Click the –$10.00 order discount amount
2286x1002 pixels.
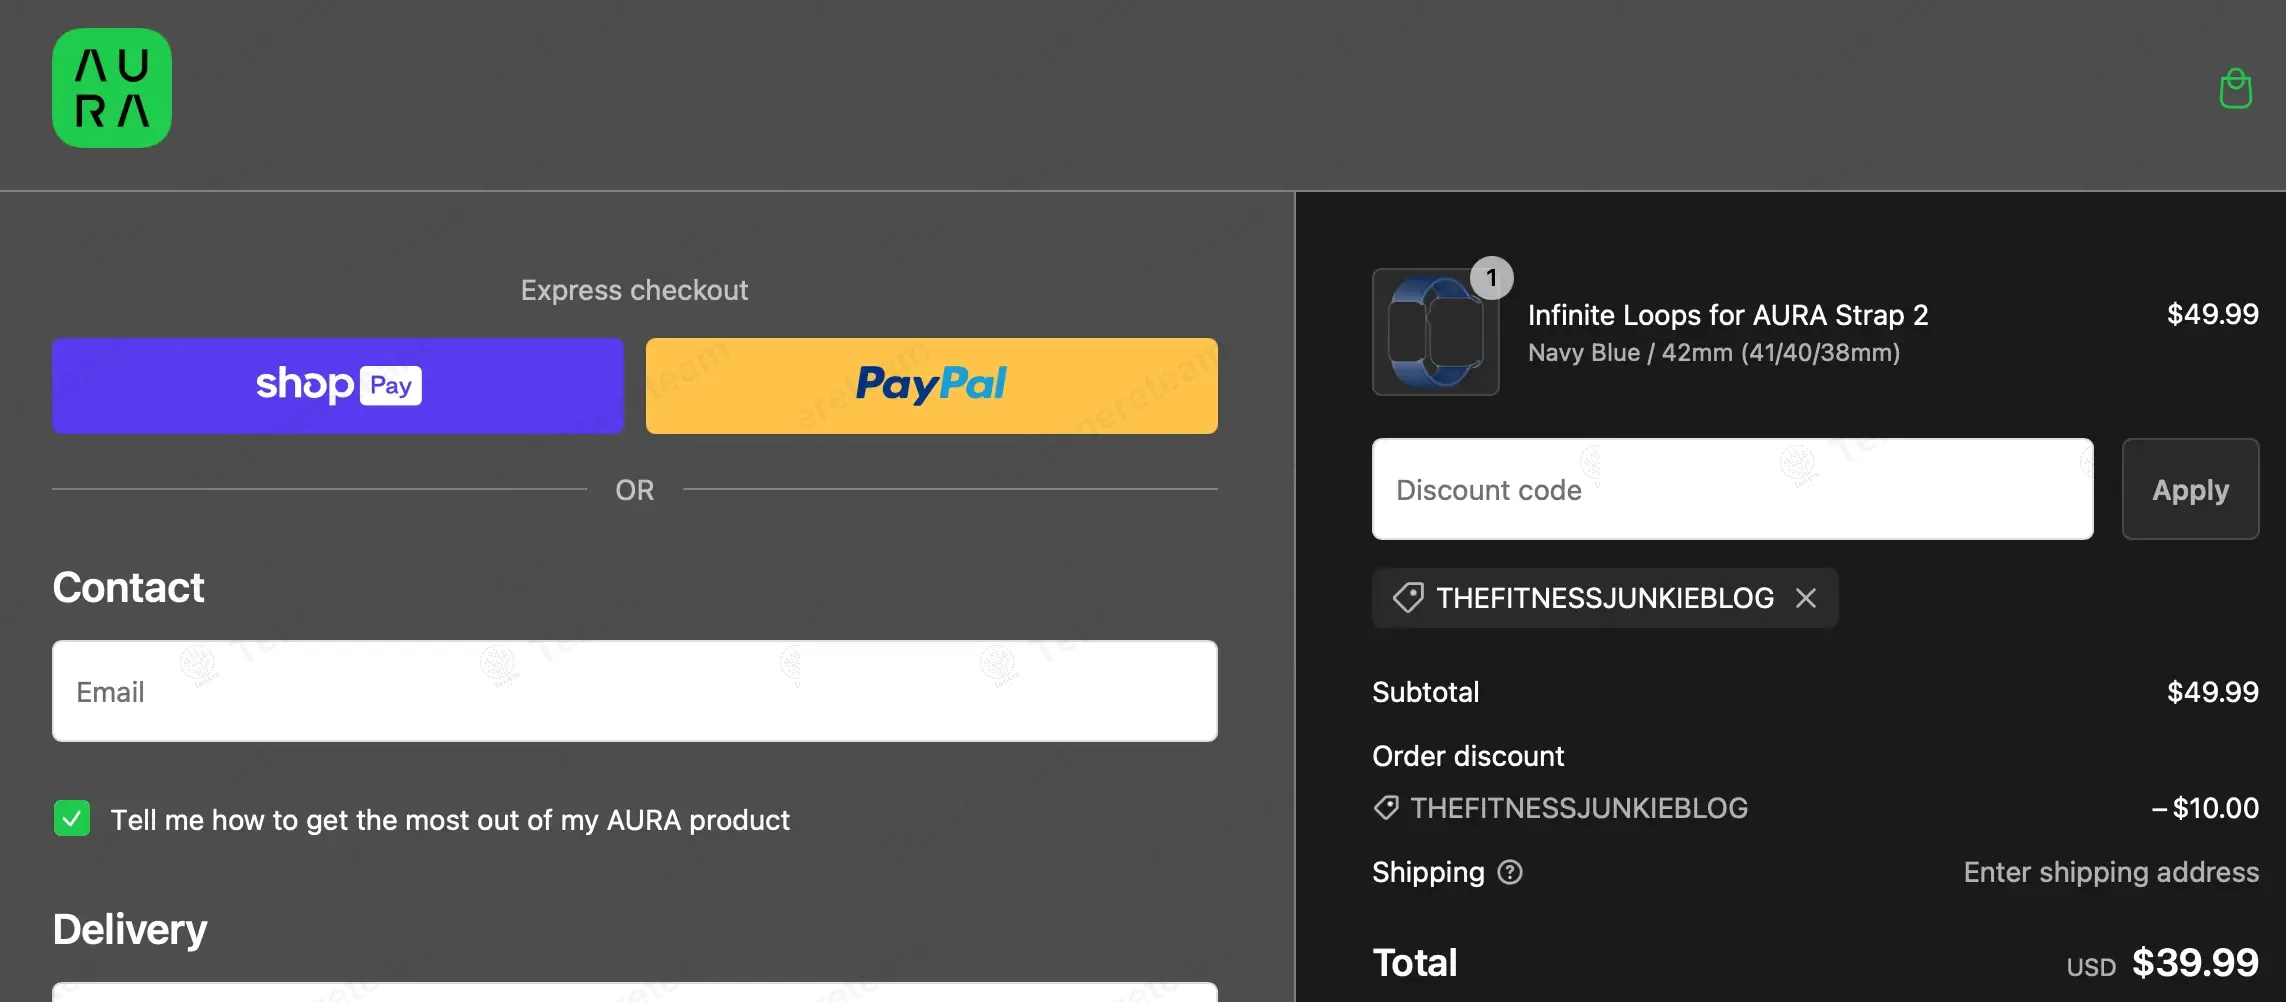[2205, 808]
